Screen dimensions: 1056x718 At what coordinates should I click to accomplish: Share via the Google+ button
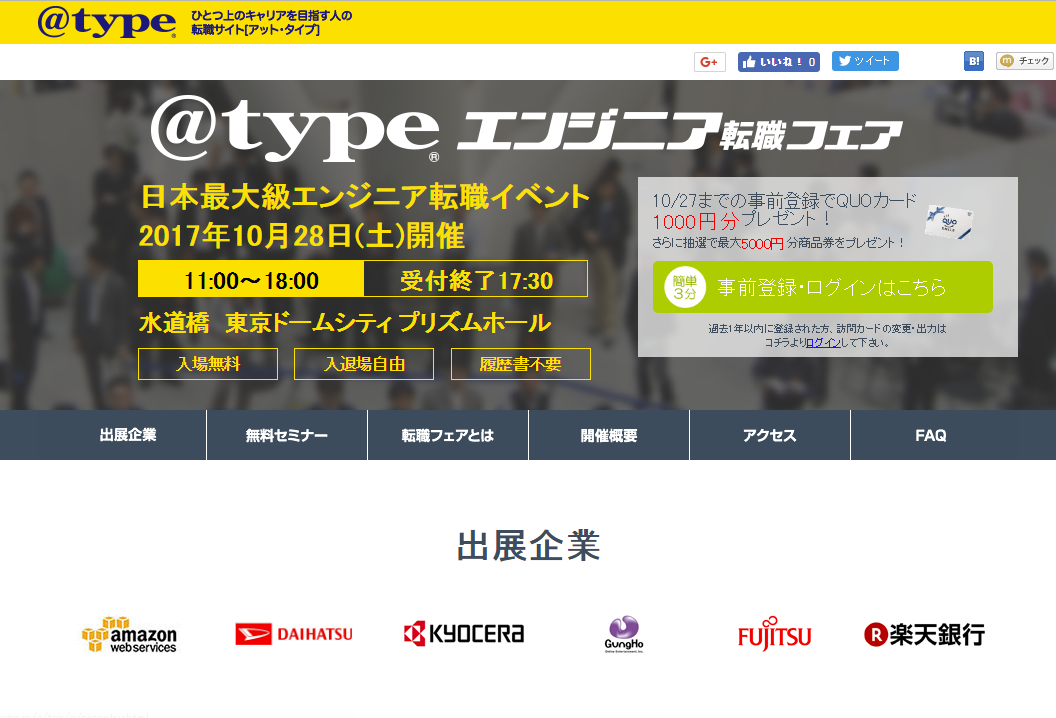709,62
